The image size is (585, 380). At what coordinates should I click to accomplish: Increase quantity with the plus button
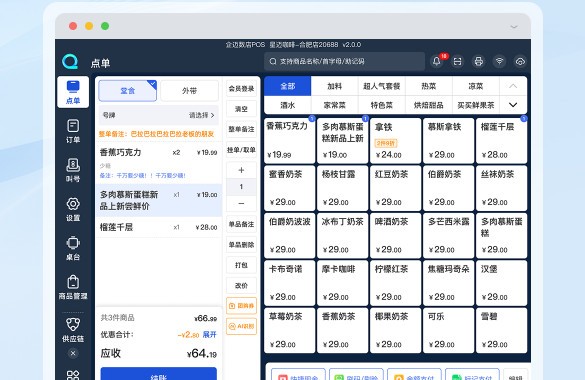241,170
